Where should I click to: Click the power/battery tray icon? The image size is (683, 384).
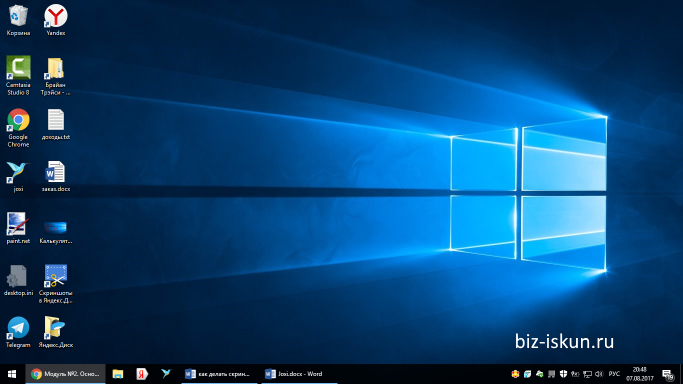point(575,374)
